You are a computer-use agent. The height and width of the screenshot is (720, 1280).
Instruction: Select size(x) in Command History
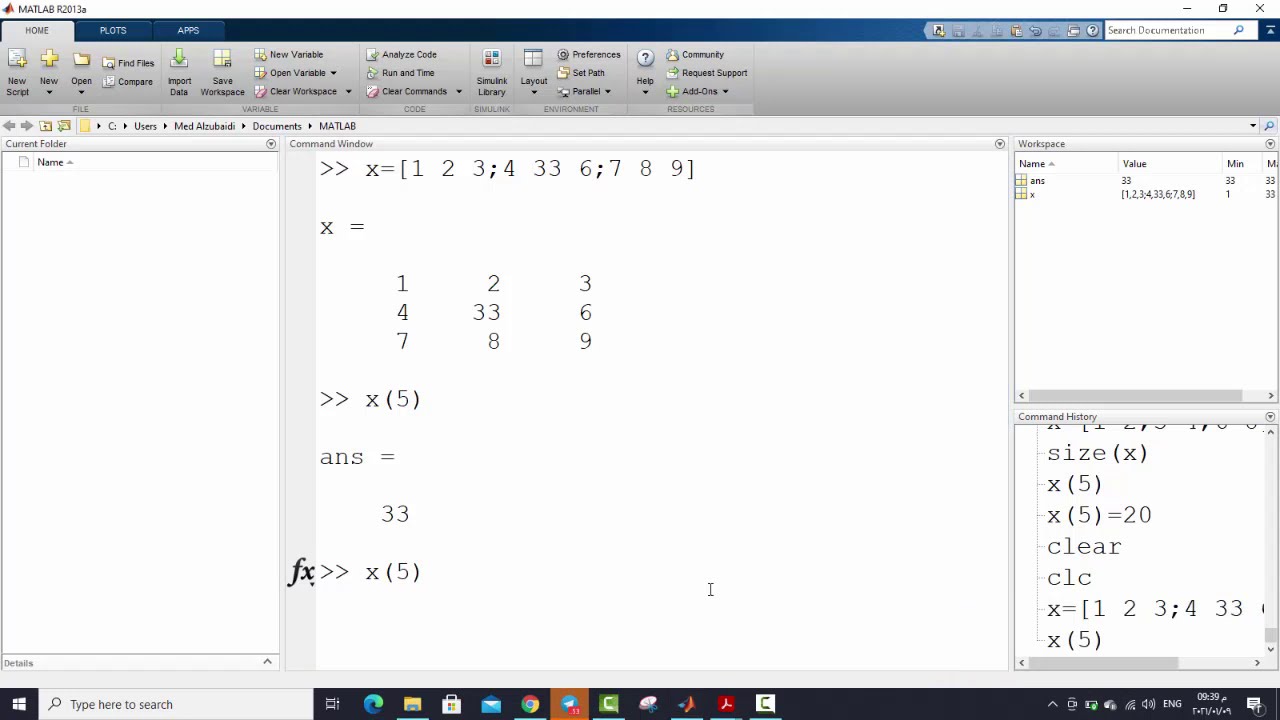(x=1097, y=453)
